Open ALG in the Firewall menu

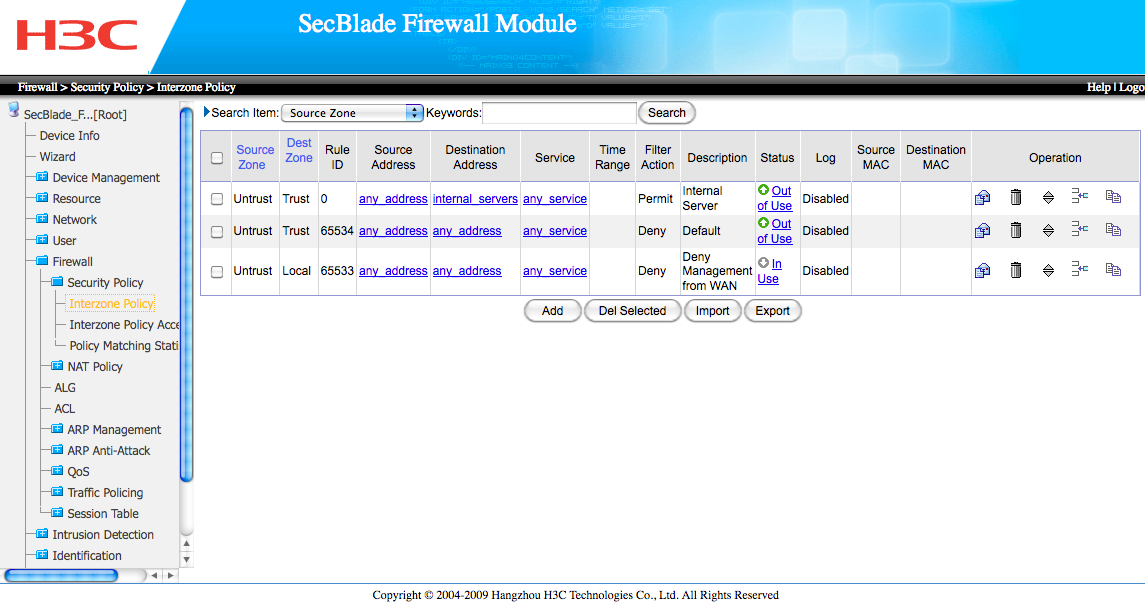pyautogui.click(x=65, y=388)
